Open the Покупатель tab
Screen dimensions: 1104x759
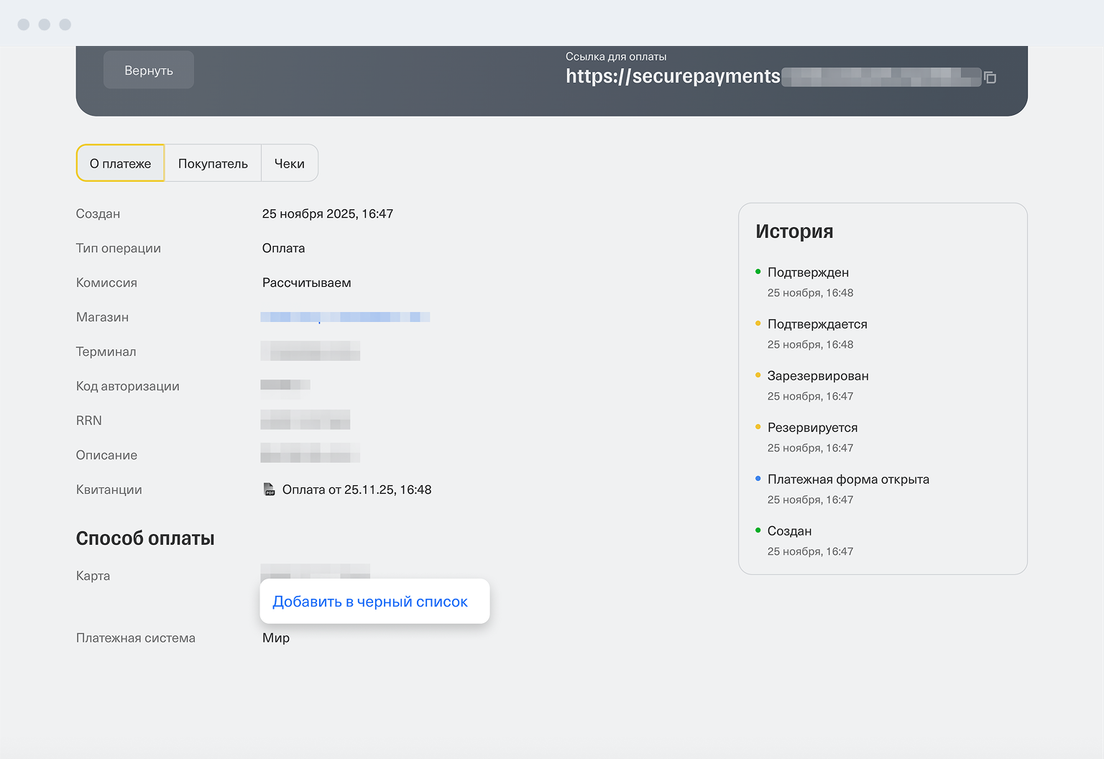213,163
